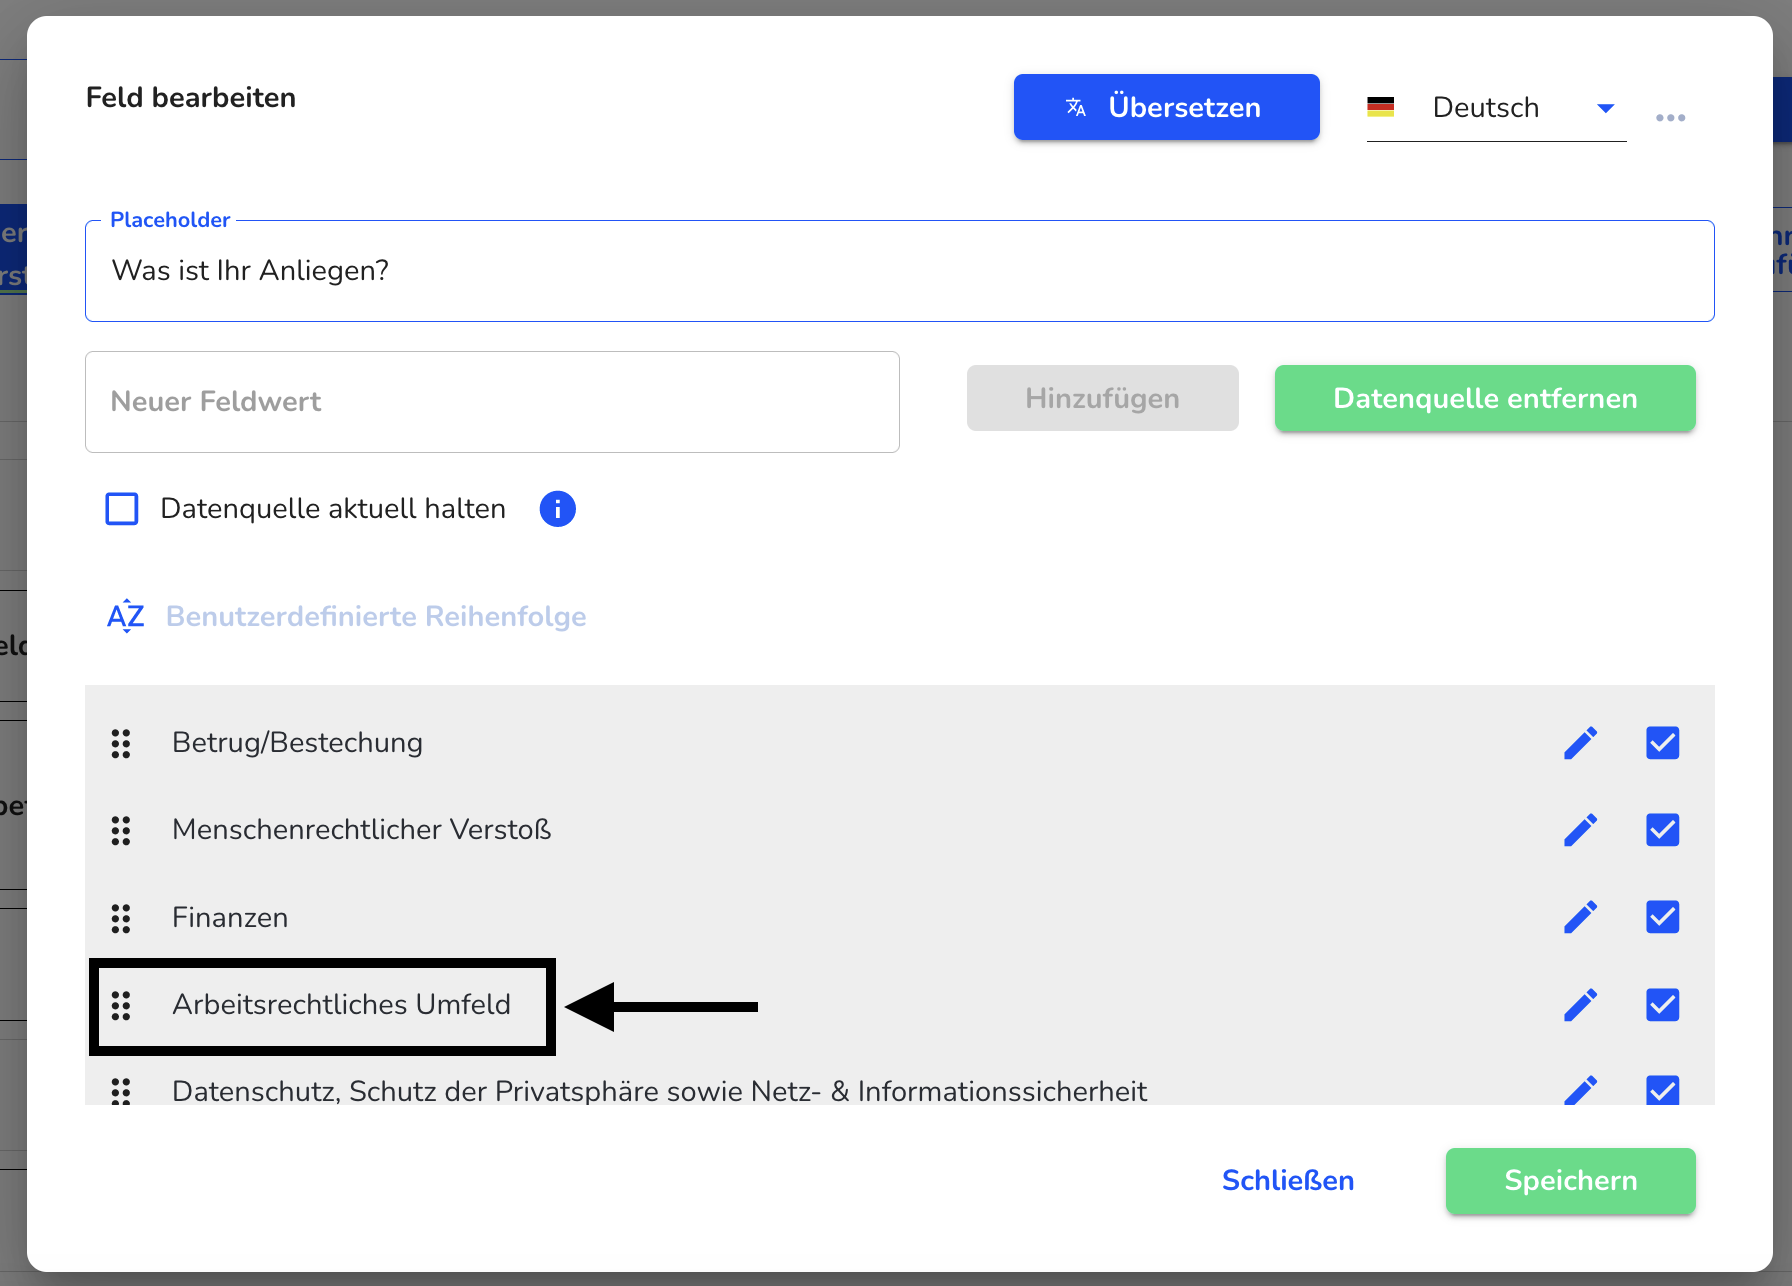
Task: Open the Deutsch language dropdown
Action: click(x=1496, y=108)
